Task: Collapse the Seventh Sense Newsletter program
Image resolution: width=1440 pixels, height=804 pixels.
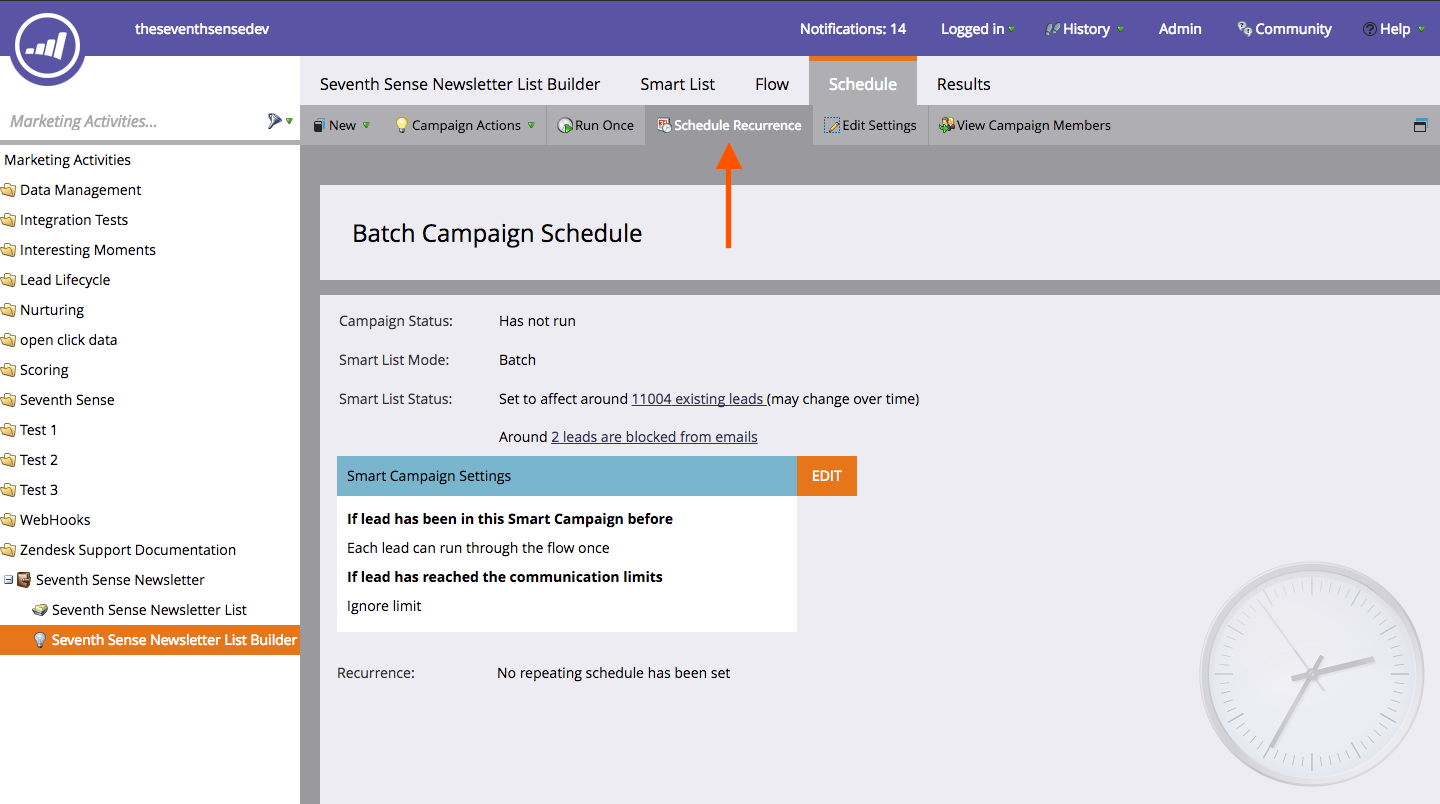Action: point(9,580)
